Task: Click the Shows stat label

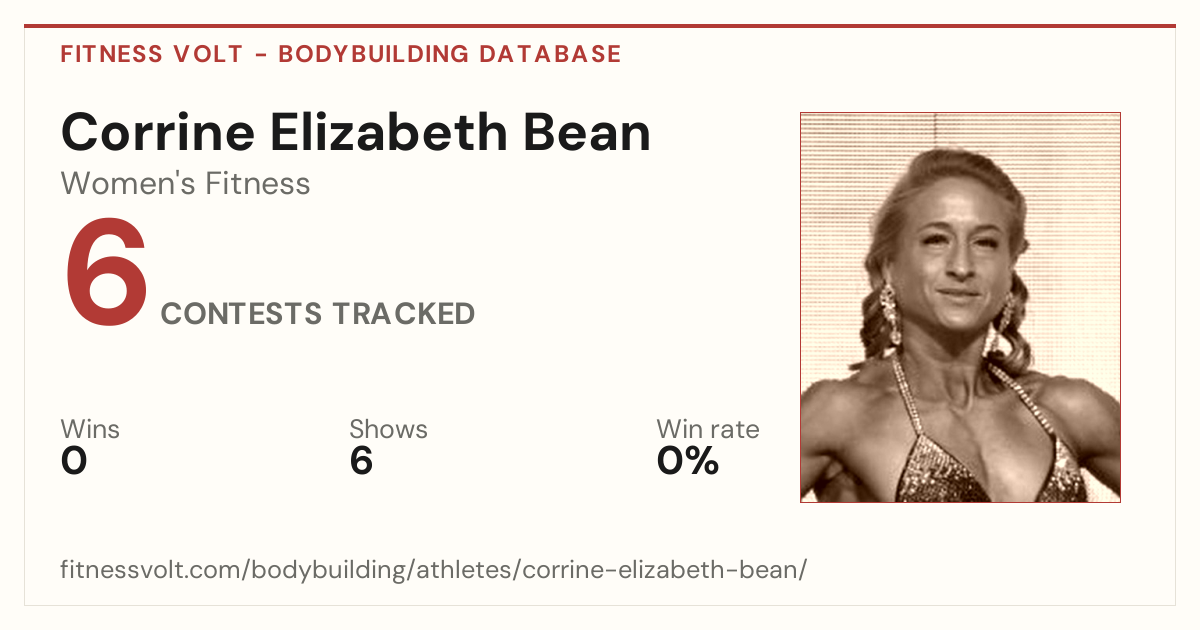Action: pyautogui.click(x=388, y=429)
